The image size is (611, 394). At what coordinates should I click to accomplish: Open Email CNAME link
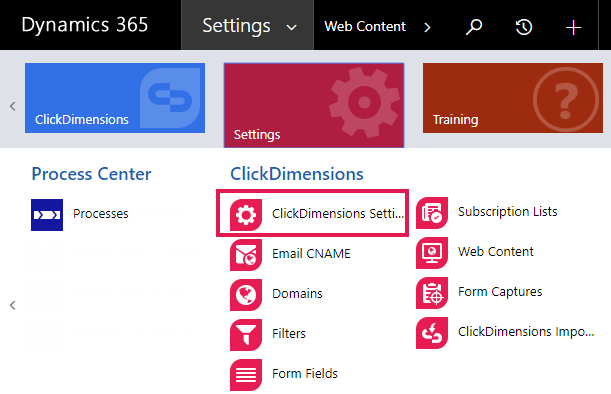(311, 254)
